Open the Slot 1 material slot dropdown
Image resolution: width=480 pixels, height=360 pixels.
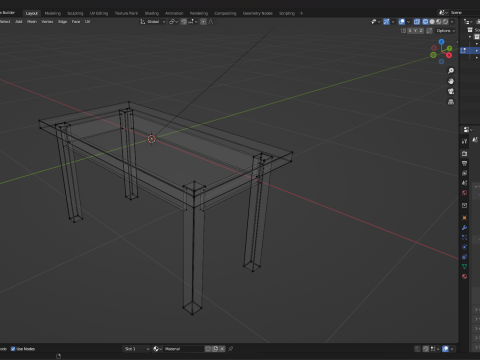[137, 349]
